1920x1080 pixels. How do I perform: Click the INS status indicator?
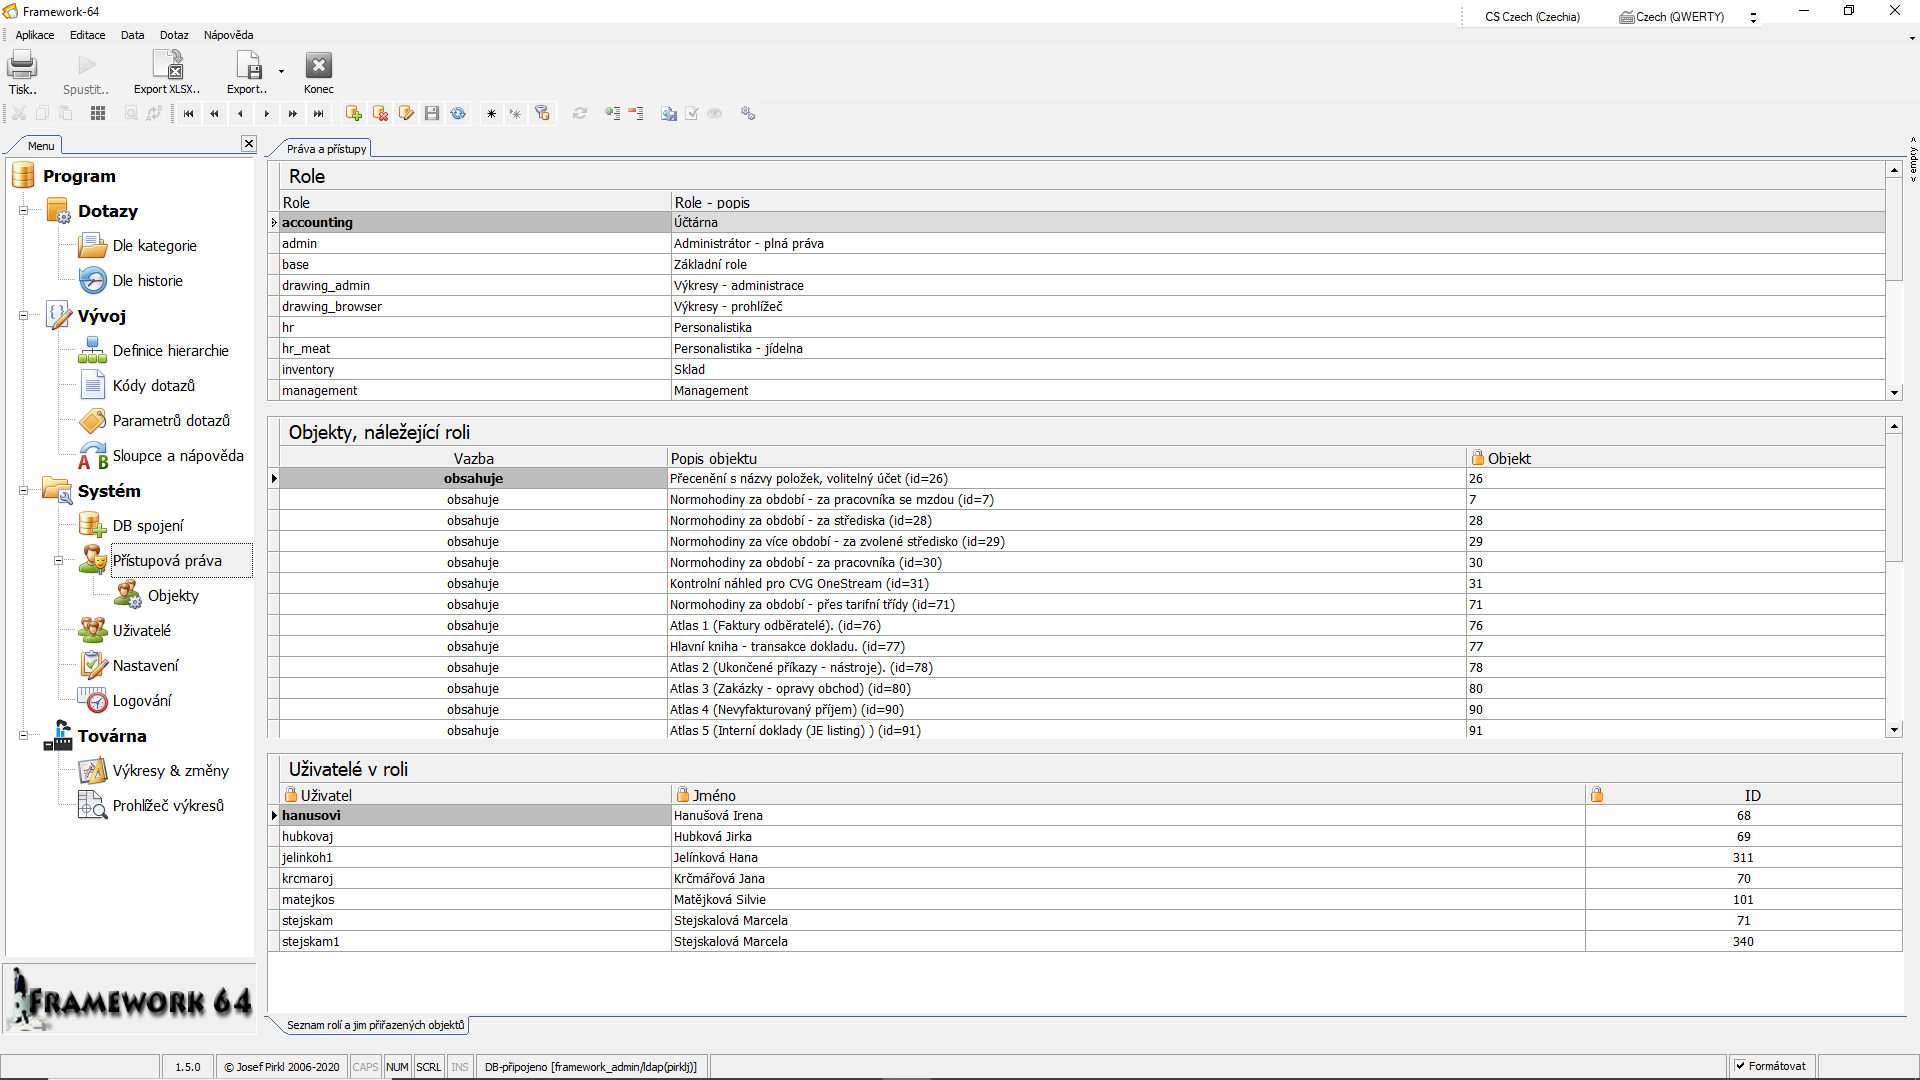click(x=459, y=1067)
